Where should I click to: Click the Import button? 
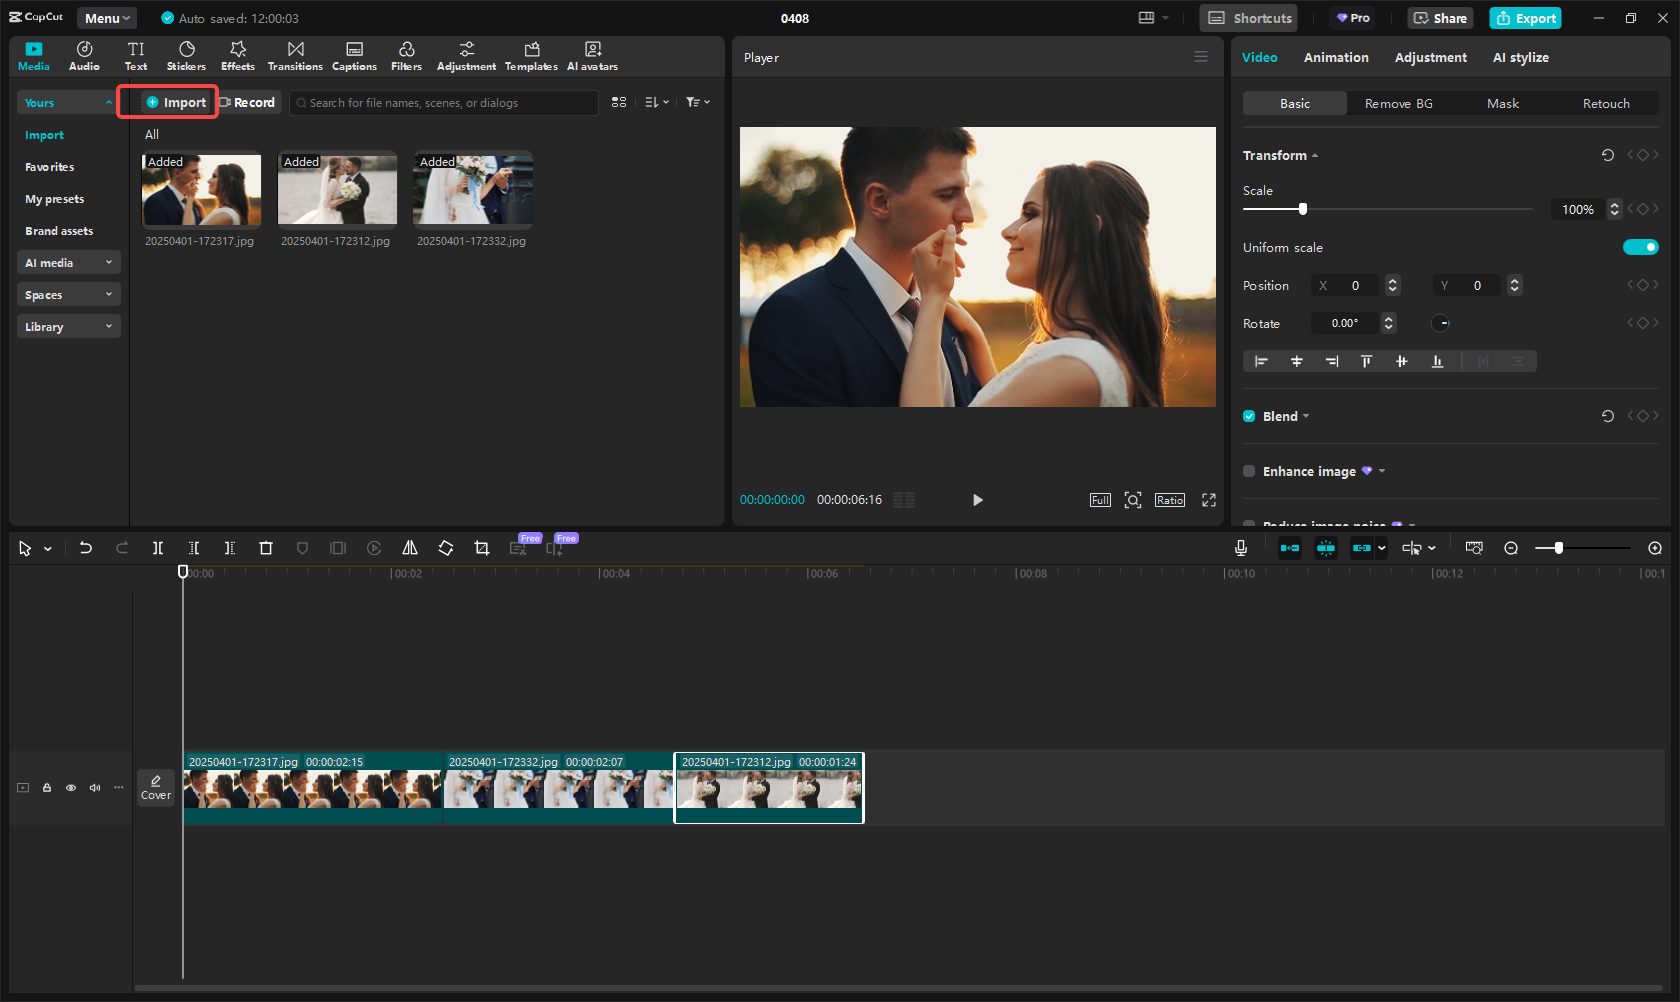click(x=176, y=102)
